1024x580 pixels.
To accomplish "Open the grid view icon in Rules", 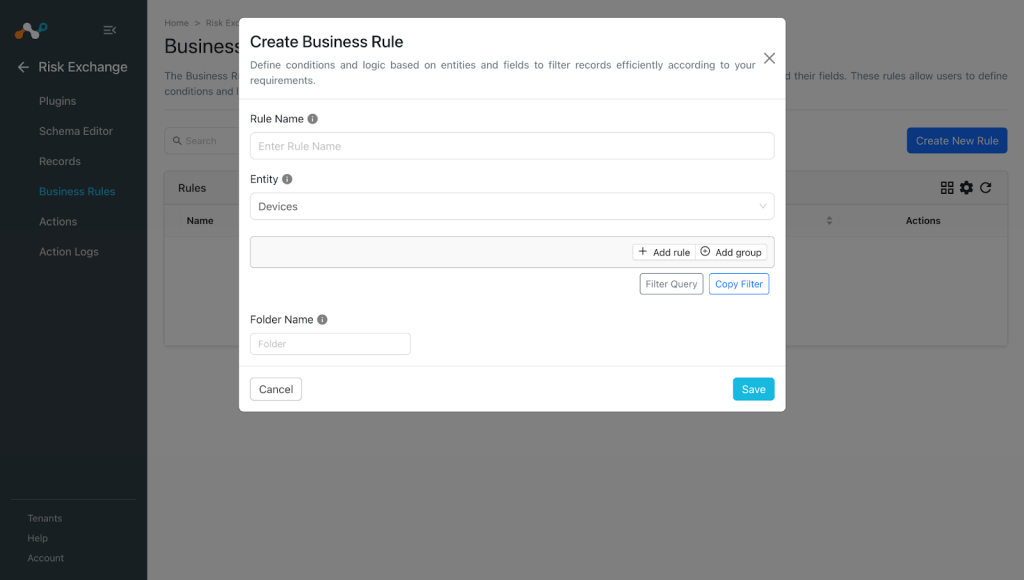I will pos(947,188).
